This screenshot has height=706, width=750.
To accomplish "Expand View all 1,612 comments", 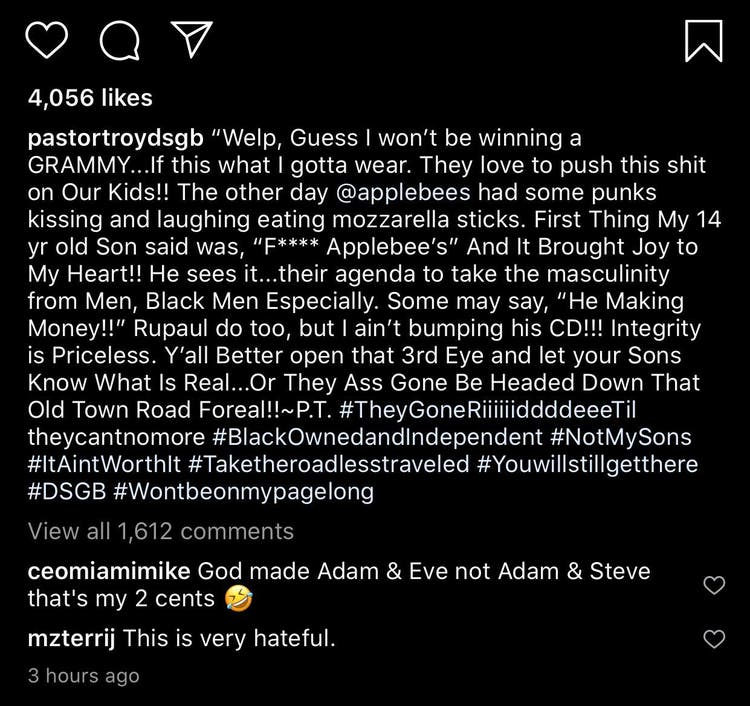I will [161, 531].
